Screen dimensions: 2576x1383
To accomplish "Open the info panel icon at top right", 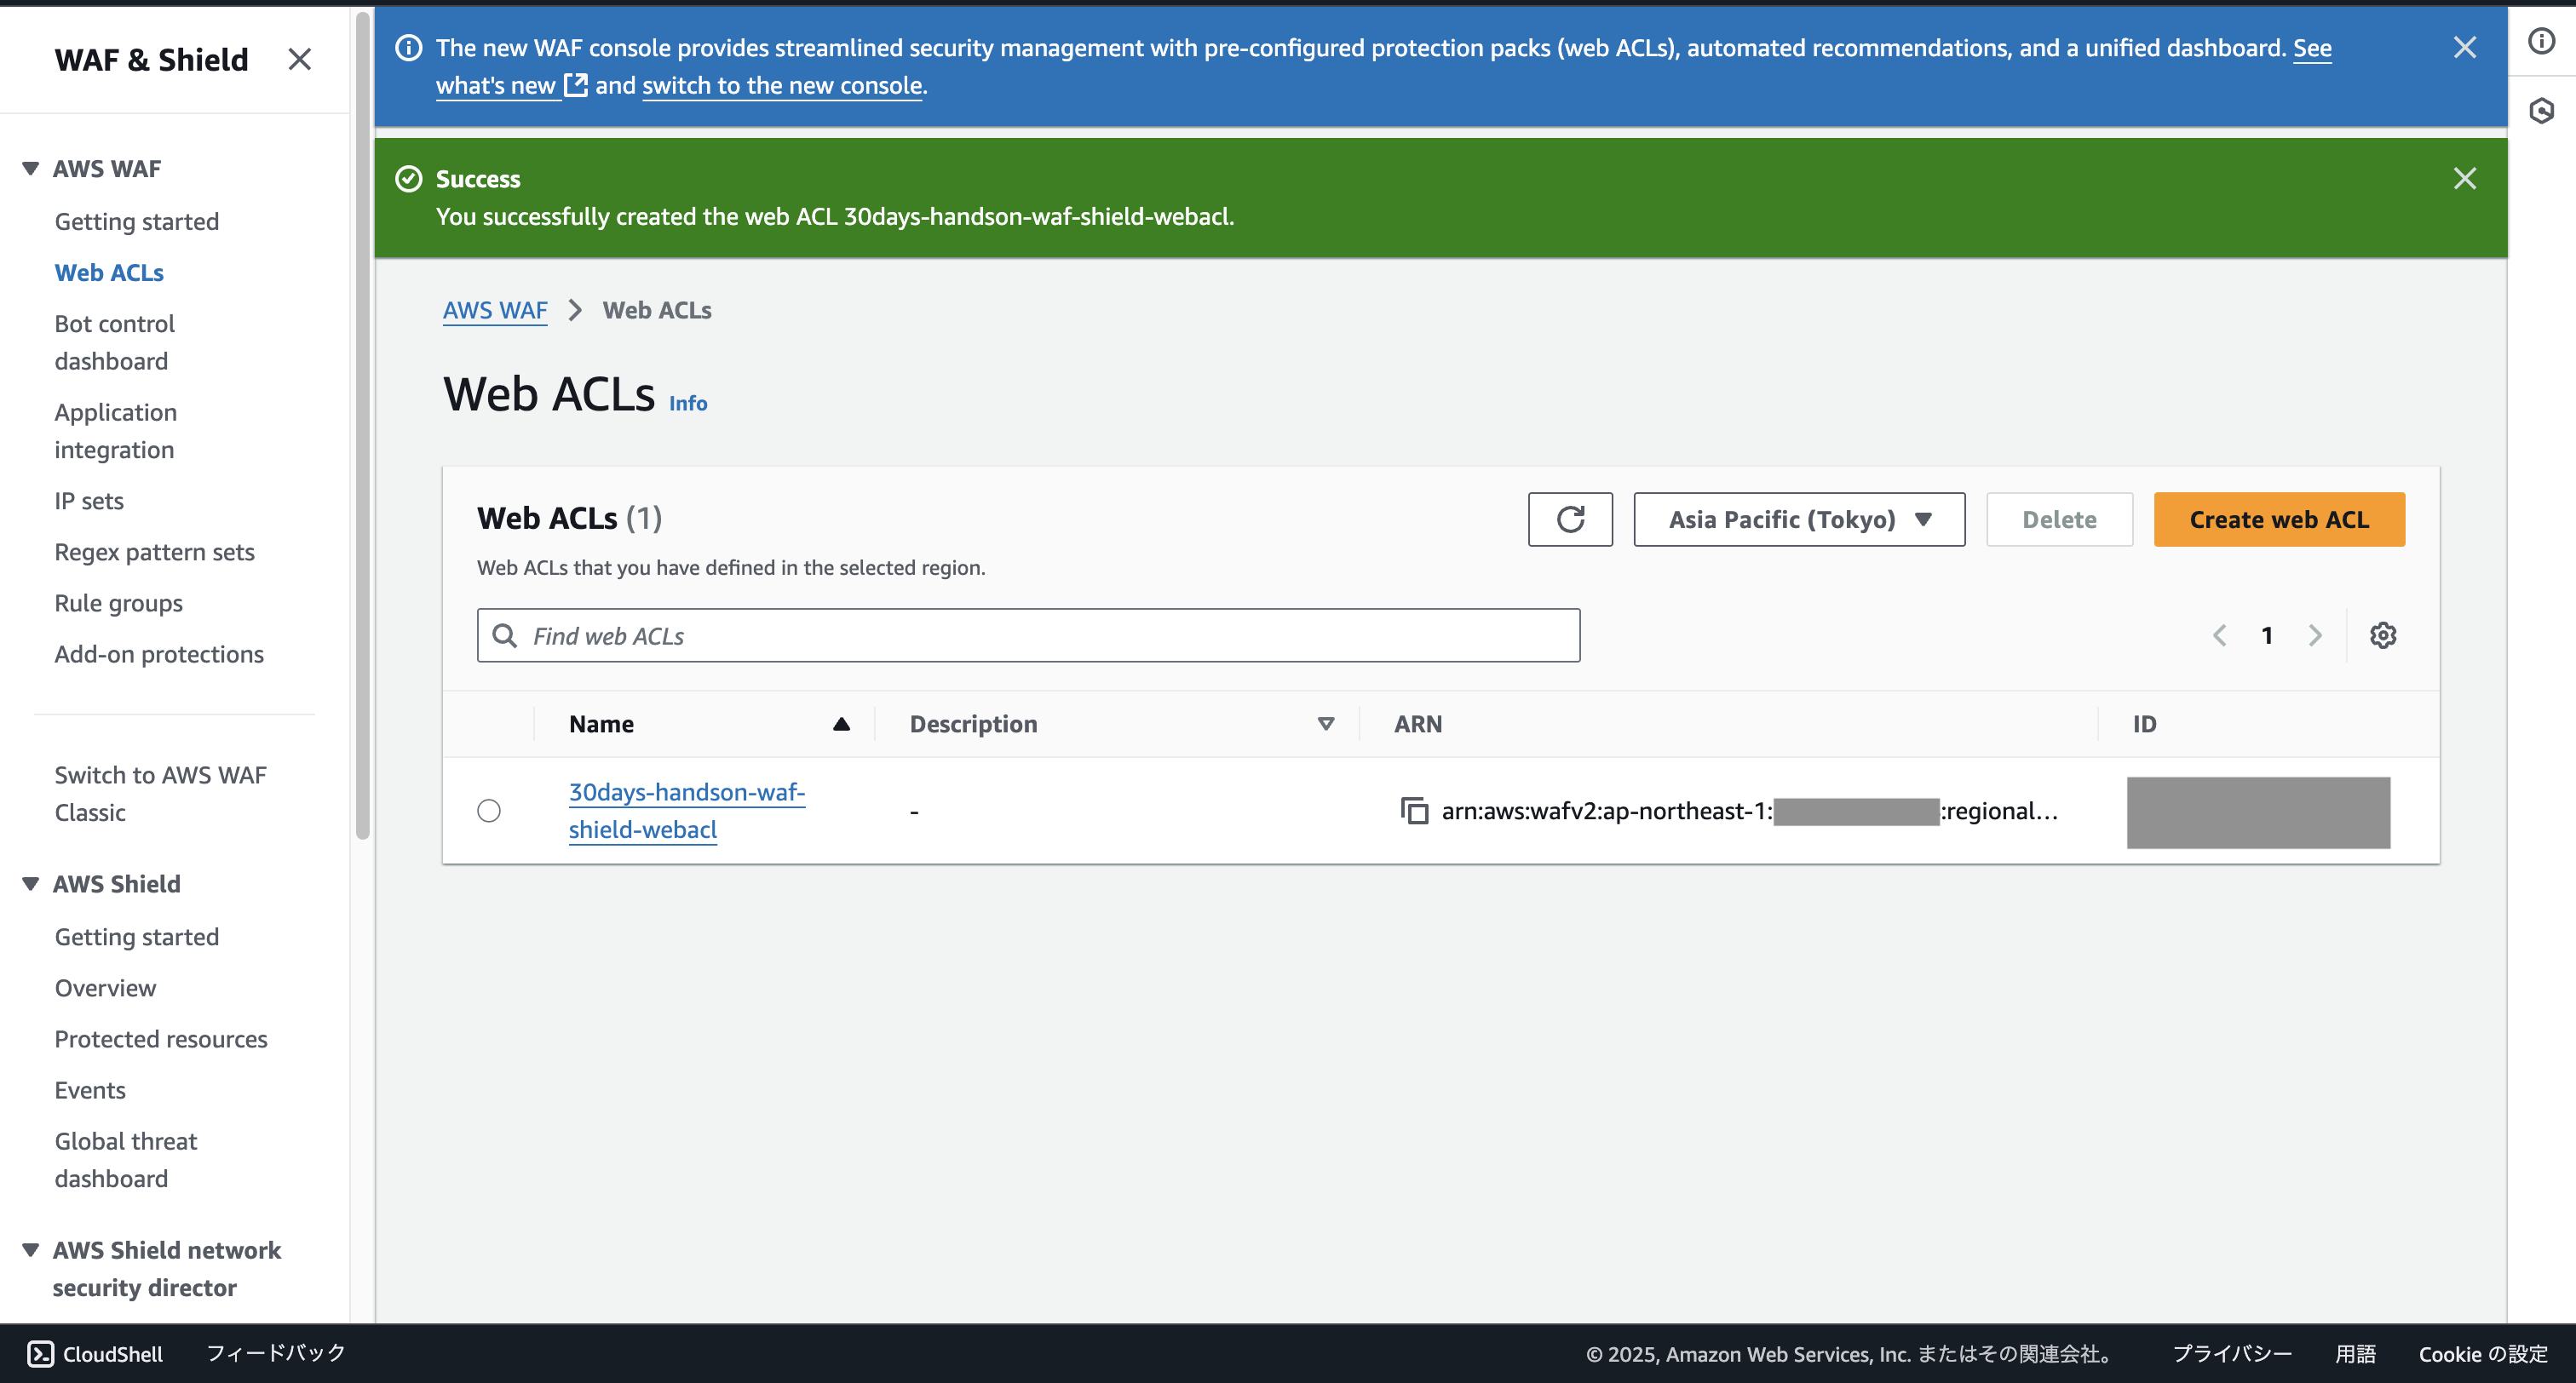I will (2541, 41).
